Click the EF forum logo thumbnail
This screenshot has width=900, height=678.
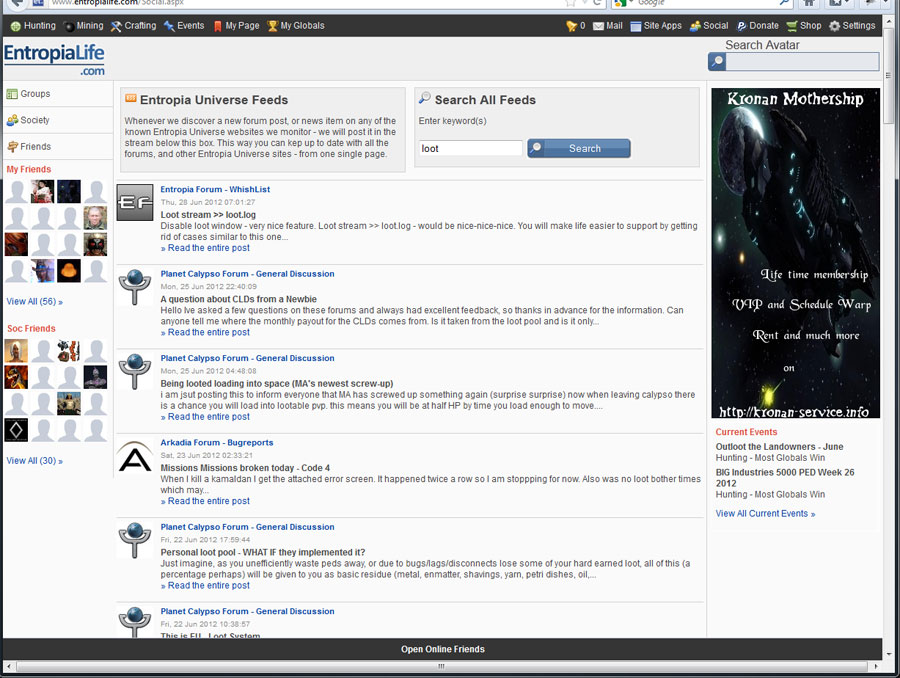coord(135,203)
